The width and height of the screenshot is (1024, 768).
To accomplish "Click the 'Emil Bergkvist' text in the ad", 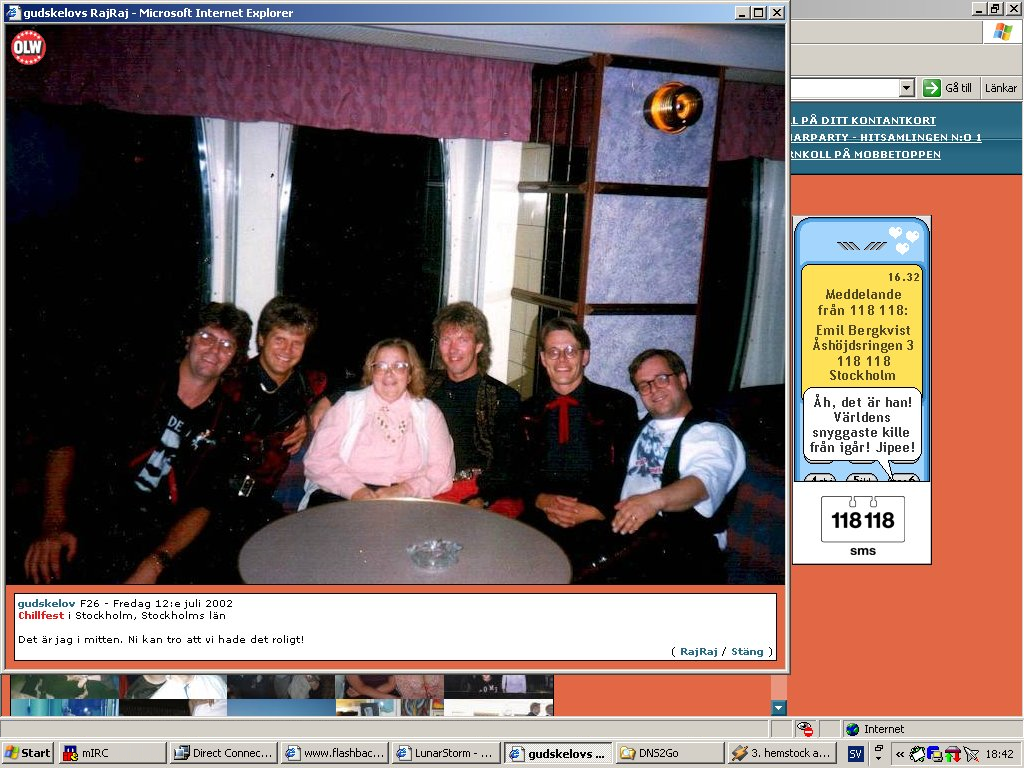I will pyautogui.click(x=863, y=330).
